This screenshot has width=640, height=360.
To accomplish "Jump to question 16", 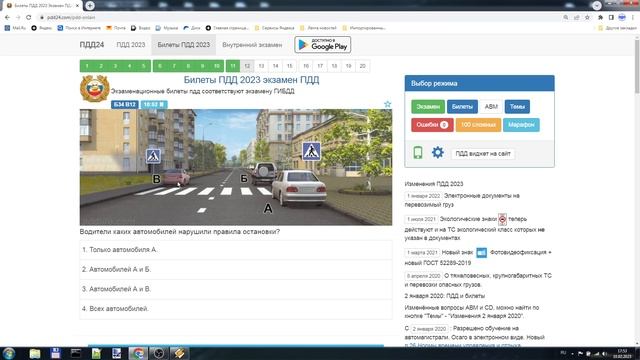I will click(306, 66).
